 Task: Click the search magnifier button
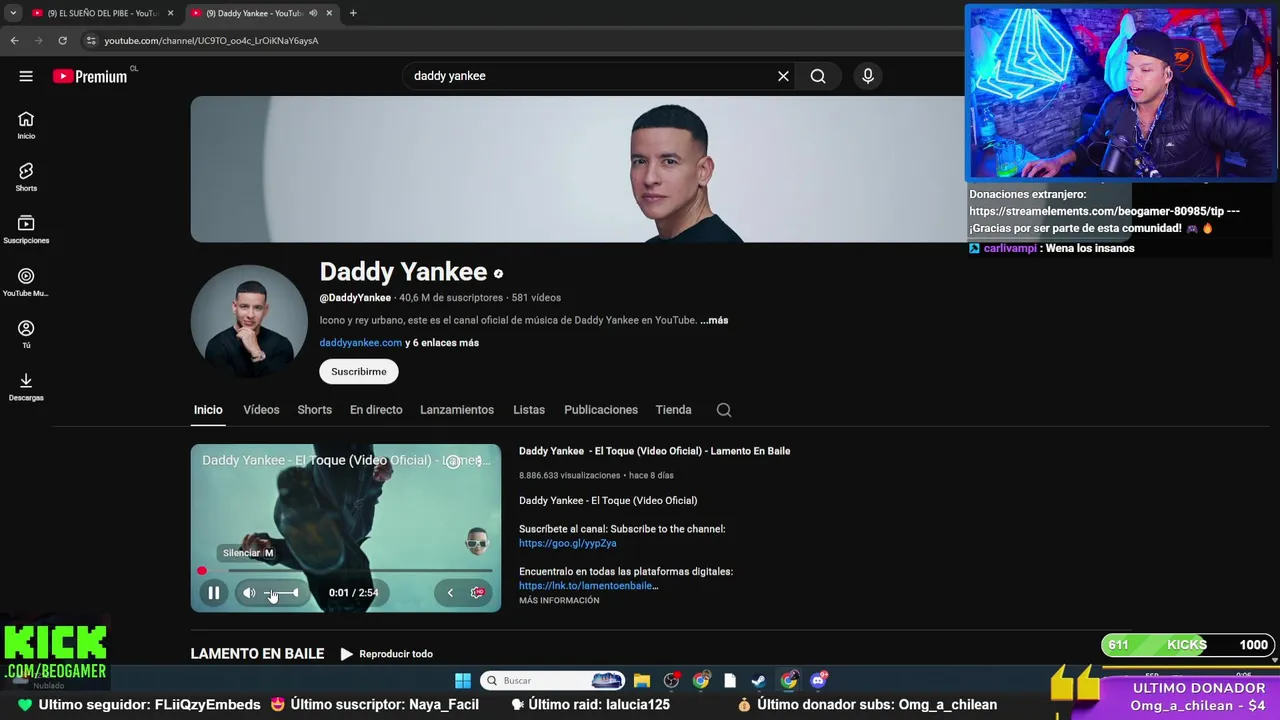[818, 76]
